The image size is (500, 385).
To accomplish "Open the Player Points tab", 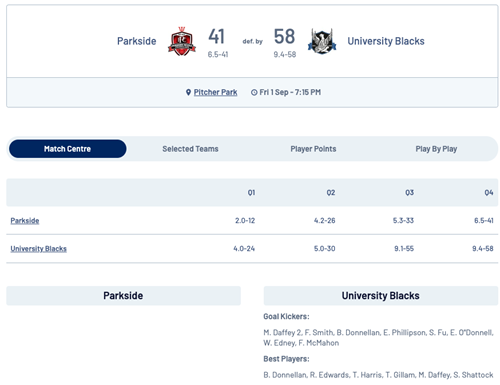I will 313,149.
